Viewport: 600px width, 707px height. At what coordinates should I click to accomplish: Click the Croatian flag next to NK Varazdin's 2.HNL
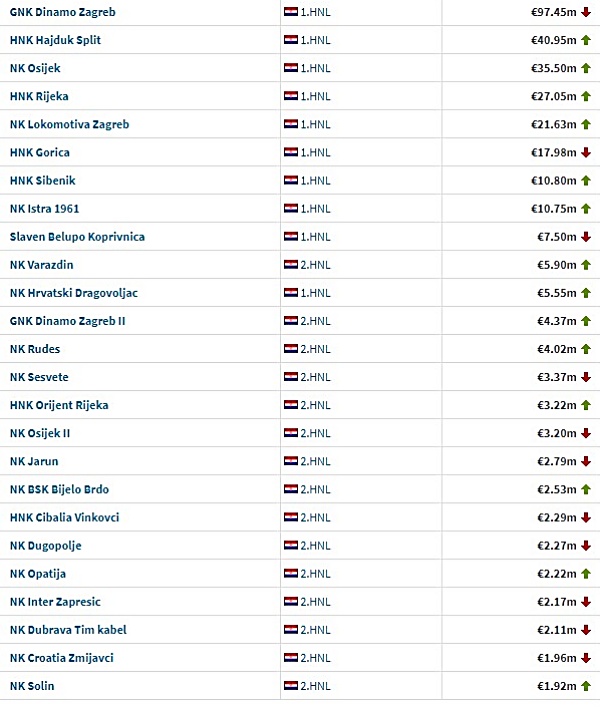[x=291, y=265]
